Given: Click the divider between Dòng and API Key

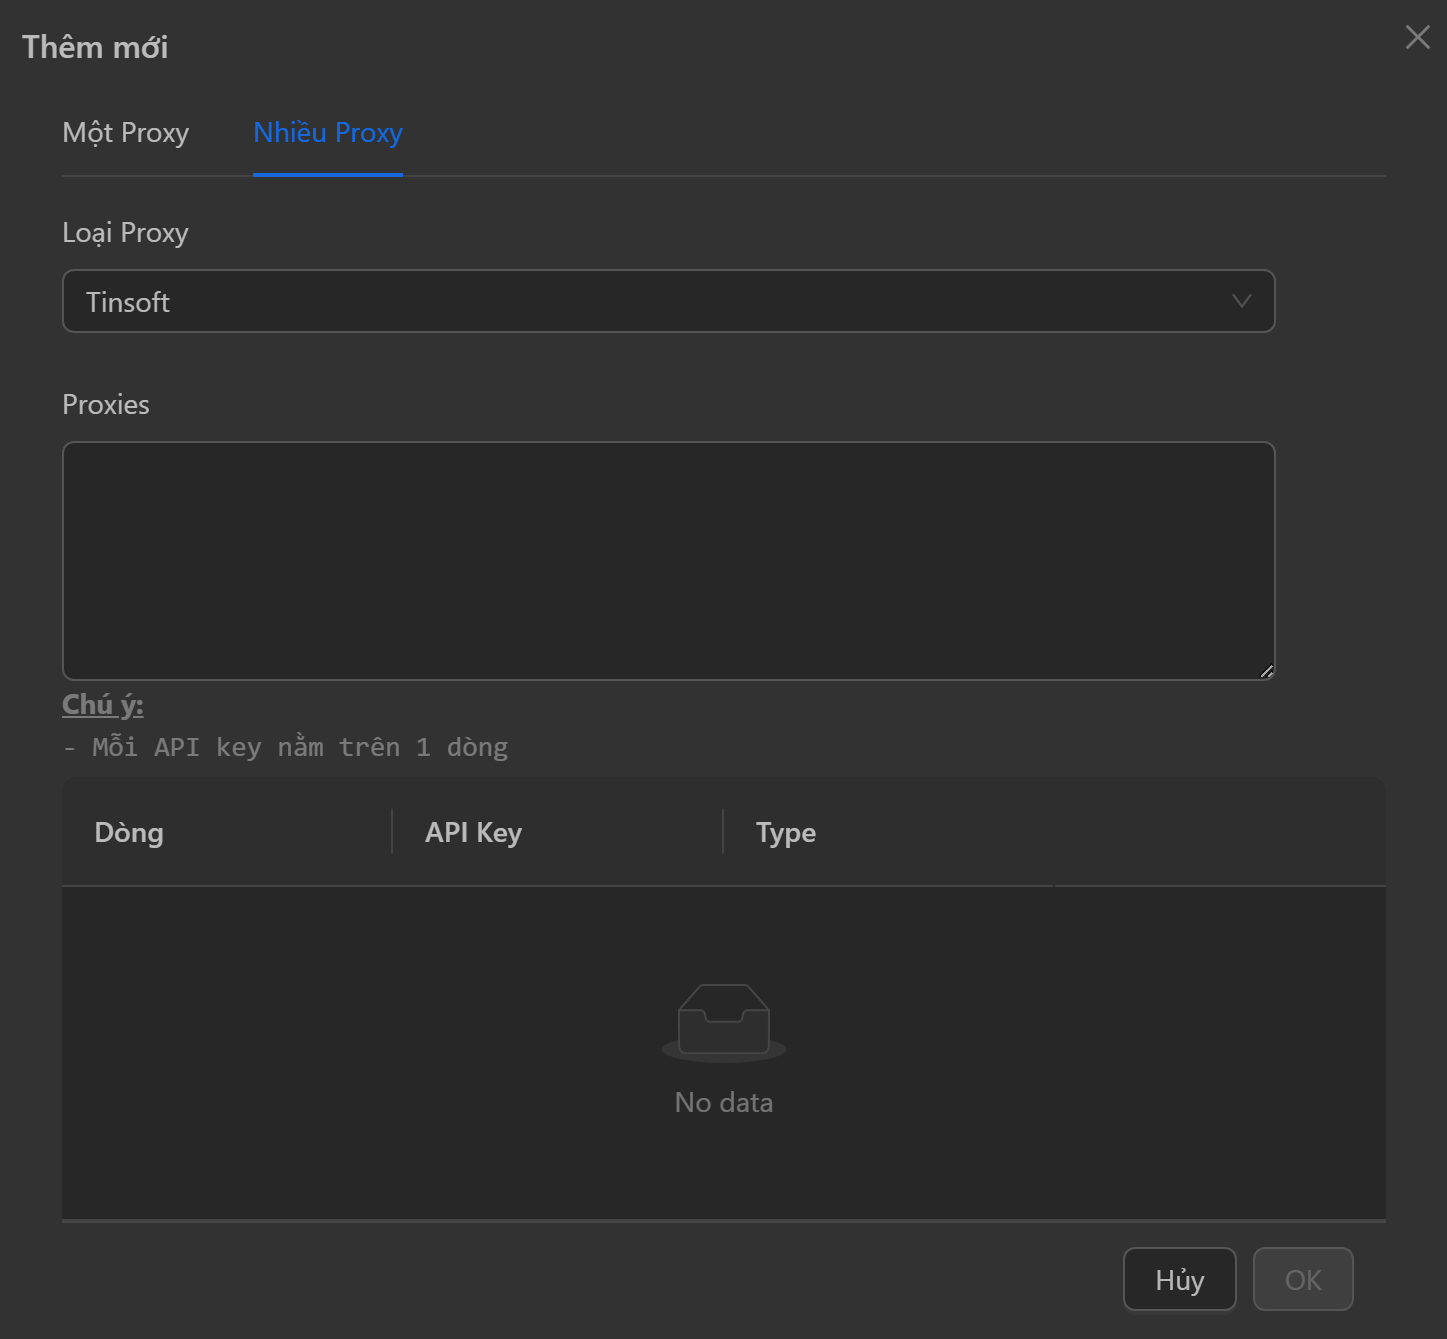Looking at the screenshot, I should pos(392,832).
